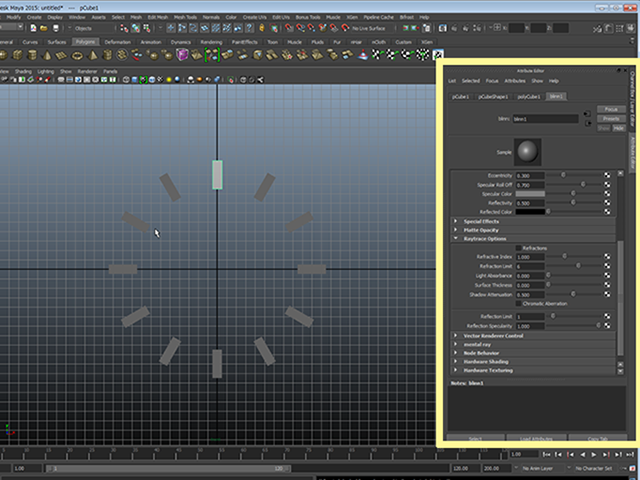640x480 pixels.
Task: Switch to the Deformation shelf tab
Action: [x=118, y=42]
